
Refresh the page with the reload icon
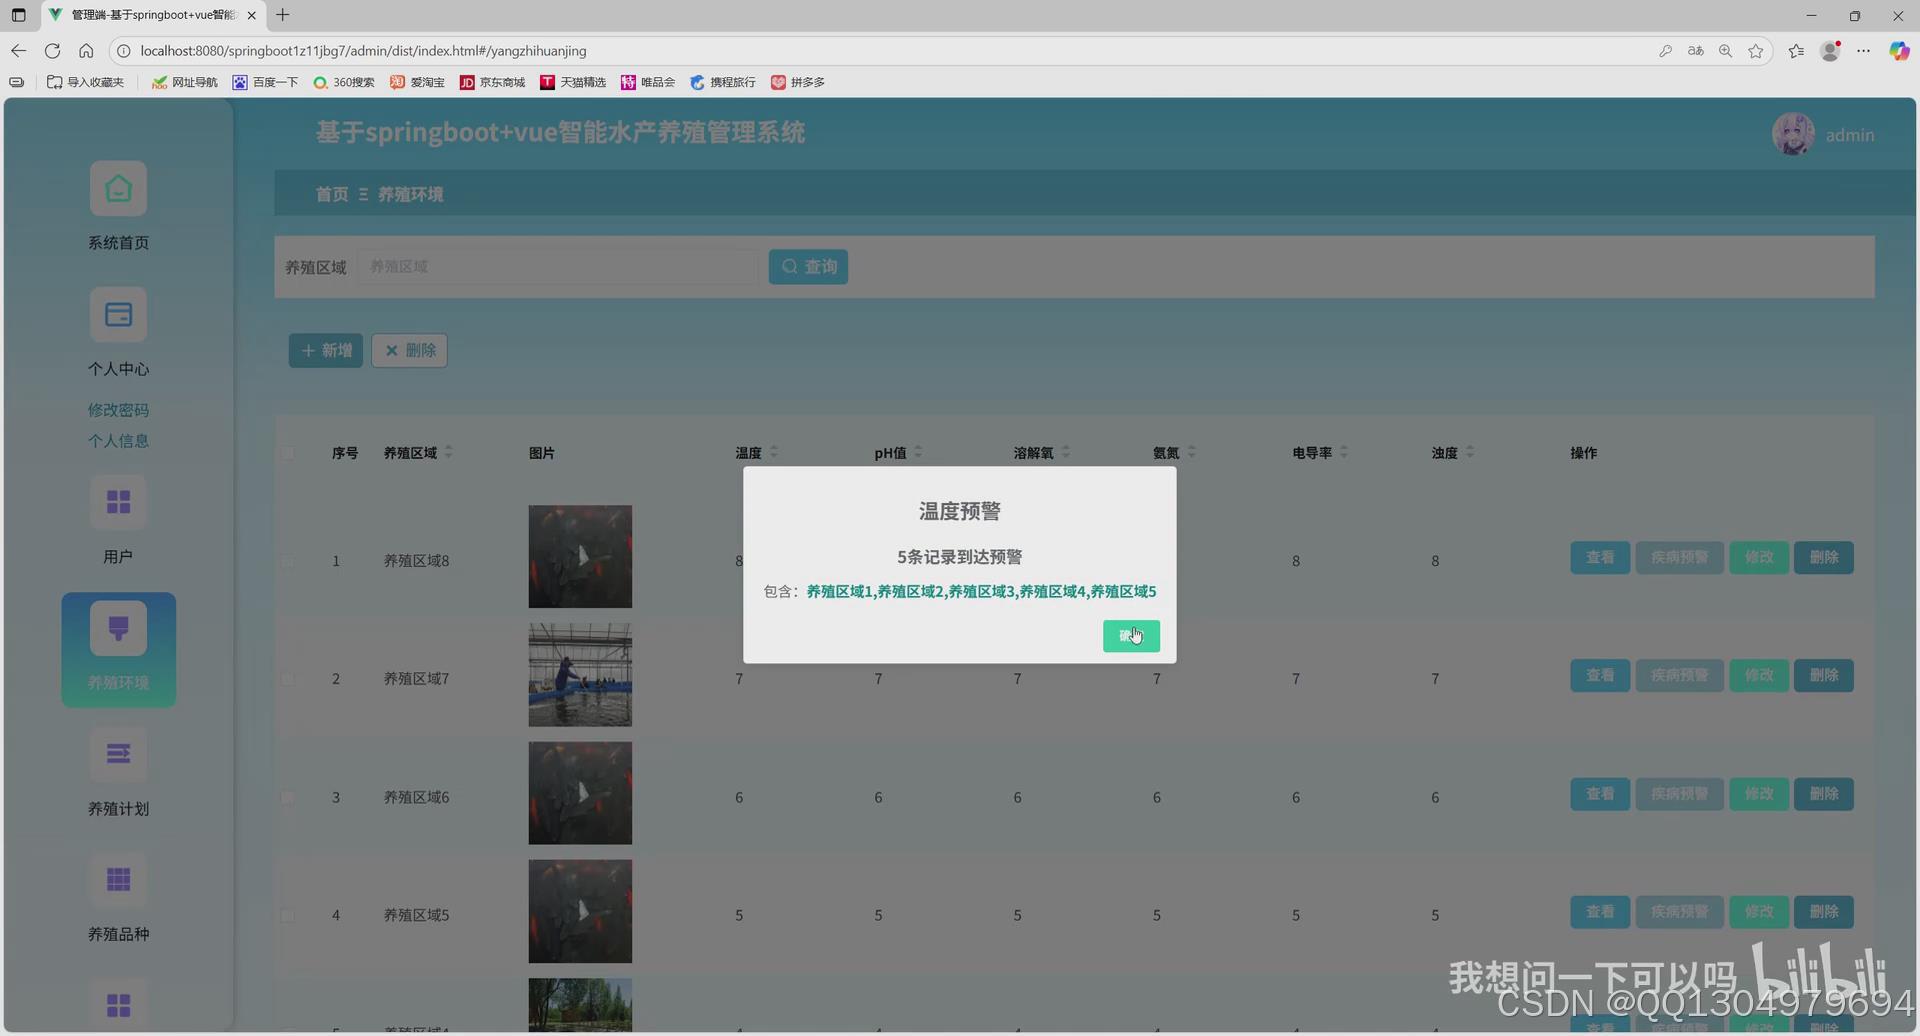pos(53,51)
